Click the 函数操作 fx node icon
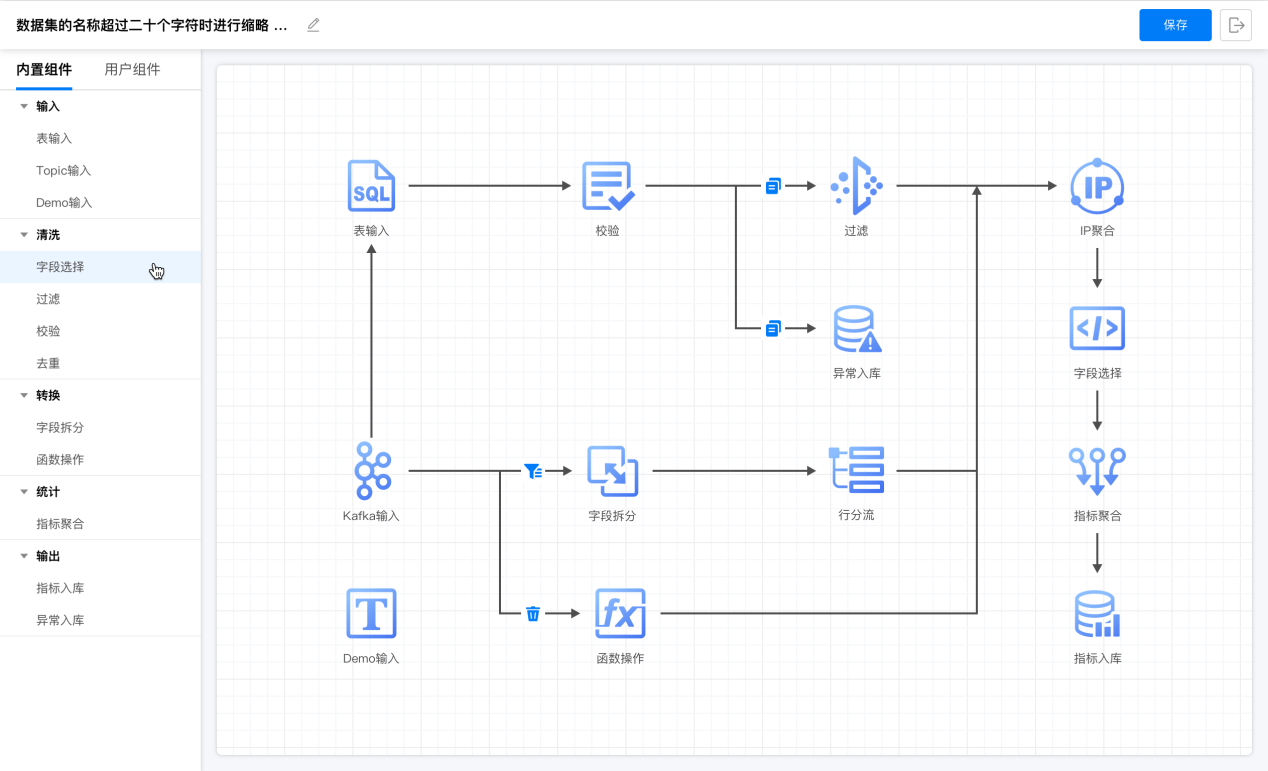Viewport: 1268px width, 771px height. pos(620,613)
